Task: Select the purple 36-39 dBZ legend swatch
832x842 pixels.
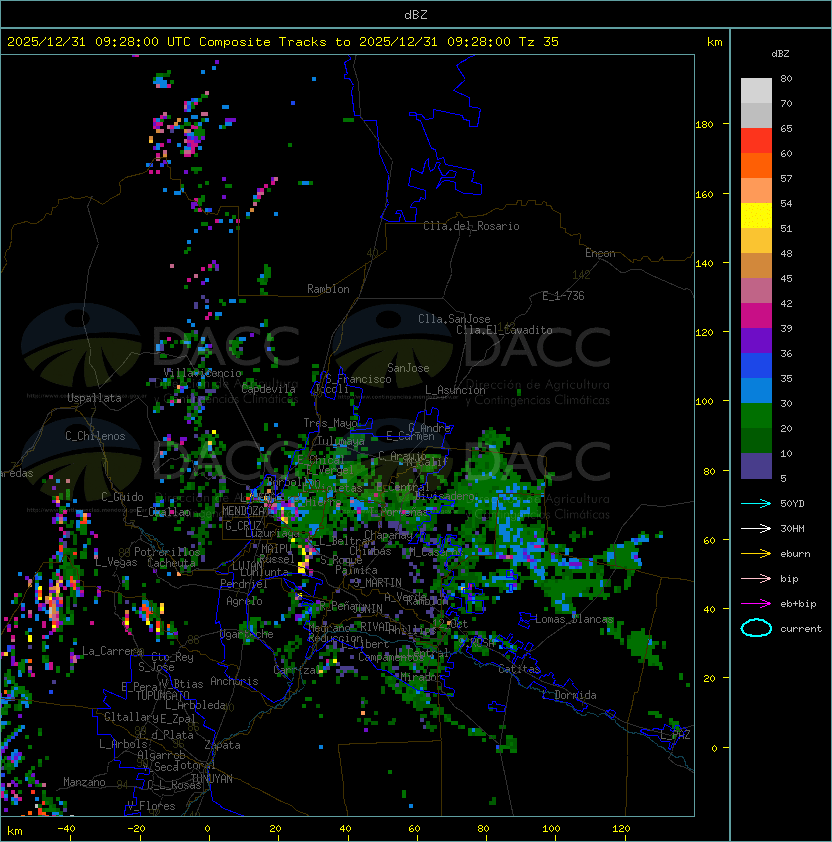Action: tap(756, 340)
